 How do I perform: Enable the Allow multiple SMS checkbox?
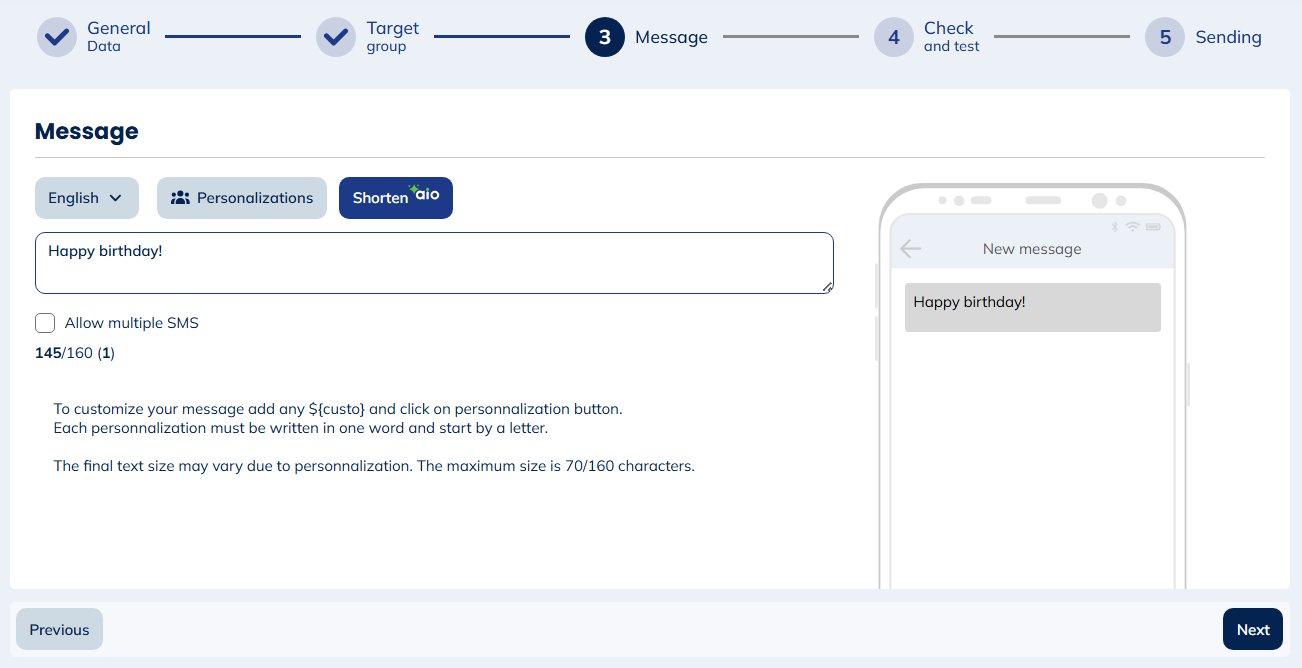point(45,322)
